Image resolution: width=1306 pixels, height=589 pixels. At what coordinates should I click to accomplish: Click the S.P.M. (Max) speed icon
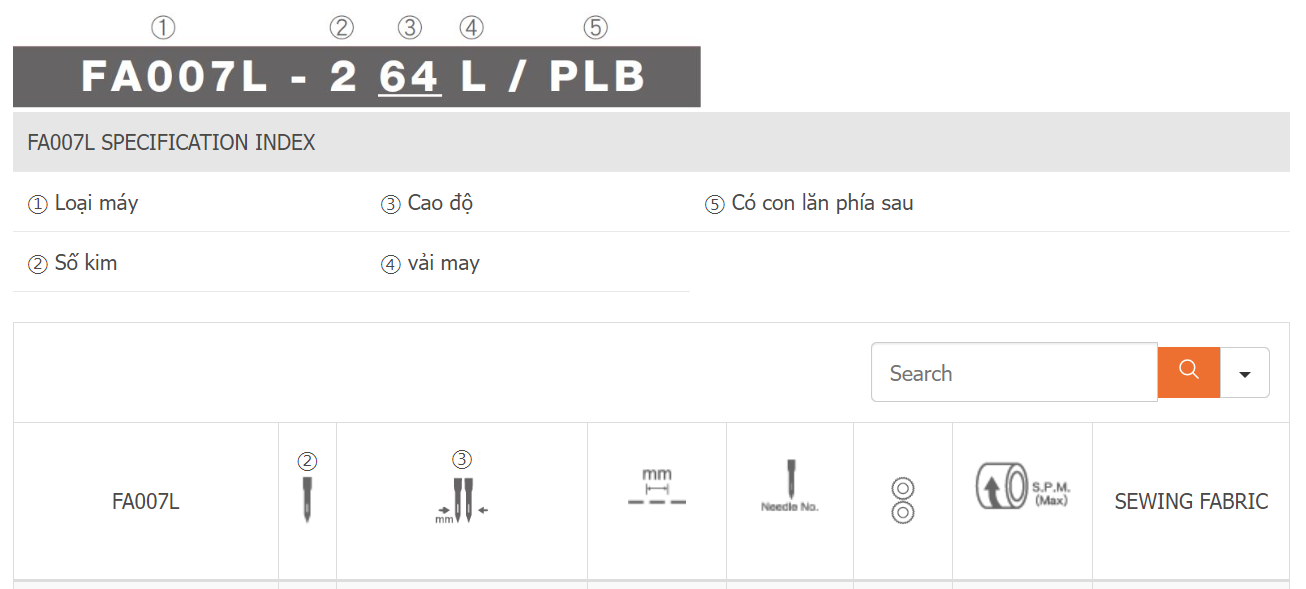coord(1021,487)
